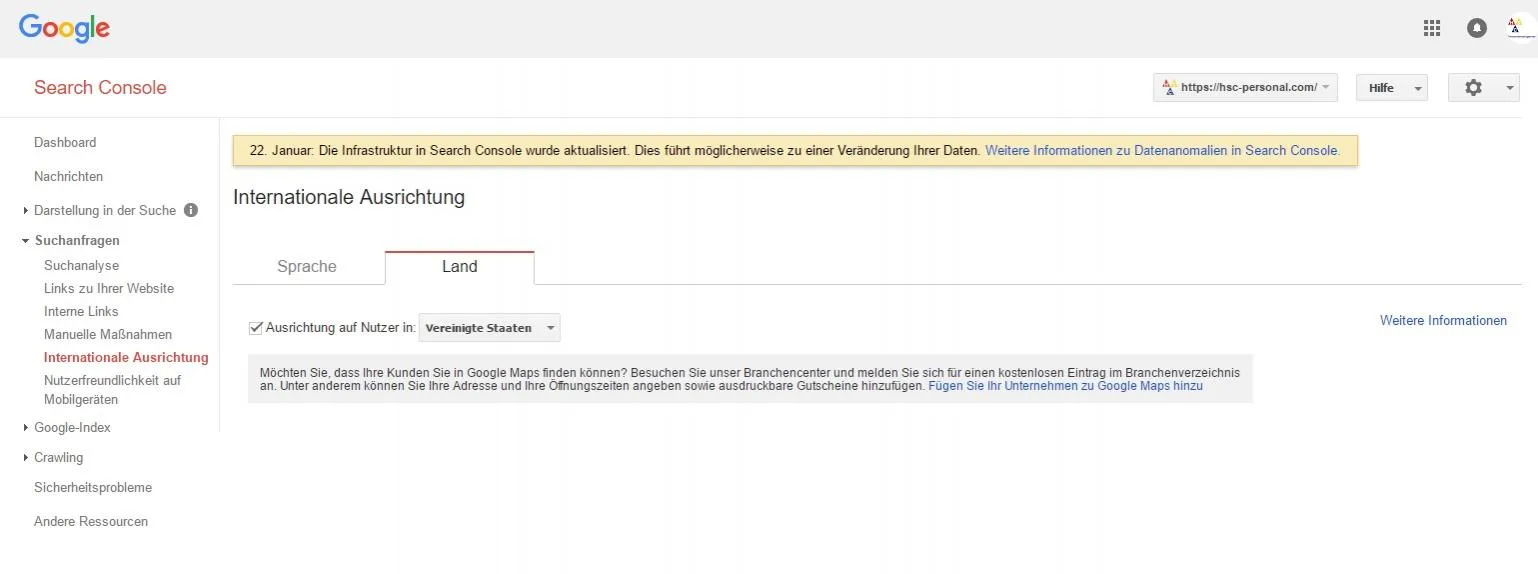This screenshot has height=574, width=1538.
Task: Click the Search Console title link
Action: point(100,87)
